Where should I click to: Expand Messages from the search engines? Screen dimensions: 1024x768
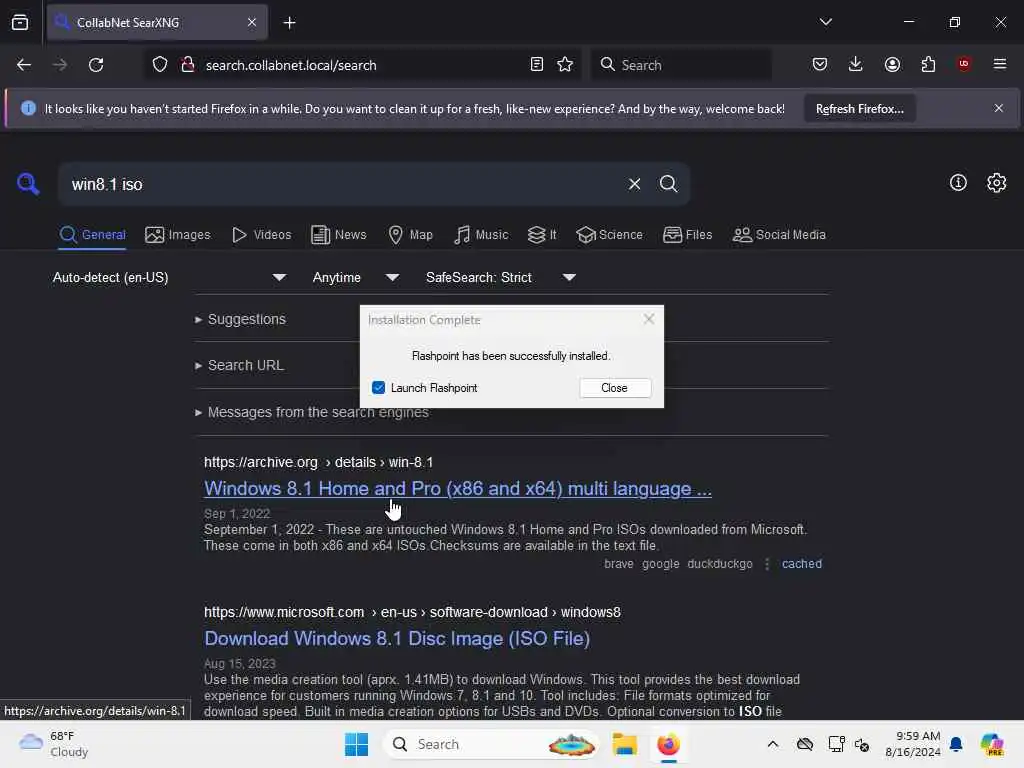click(312, 413)
